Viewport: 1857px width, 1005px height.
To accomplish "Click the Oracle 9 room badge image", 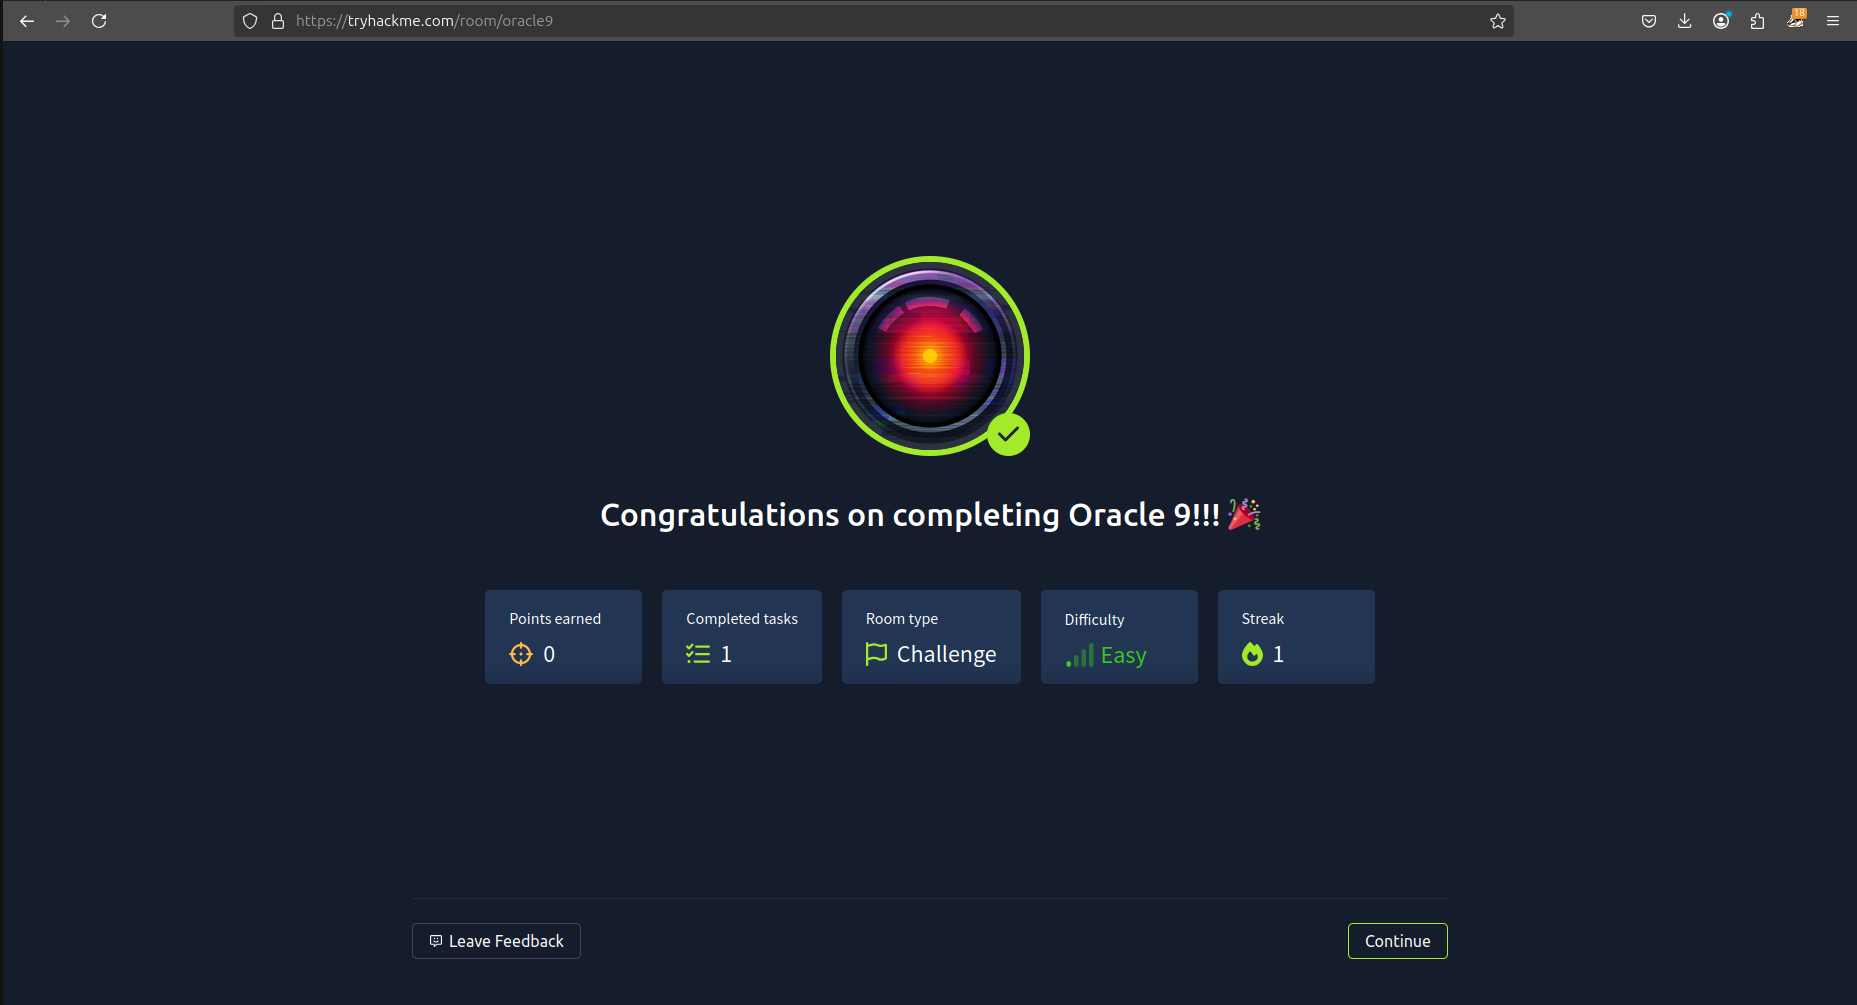I will [929, 355].
